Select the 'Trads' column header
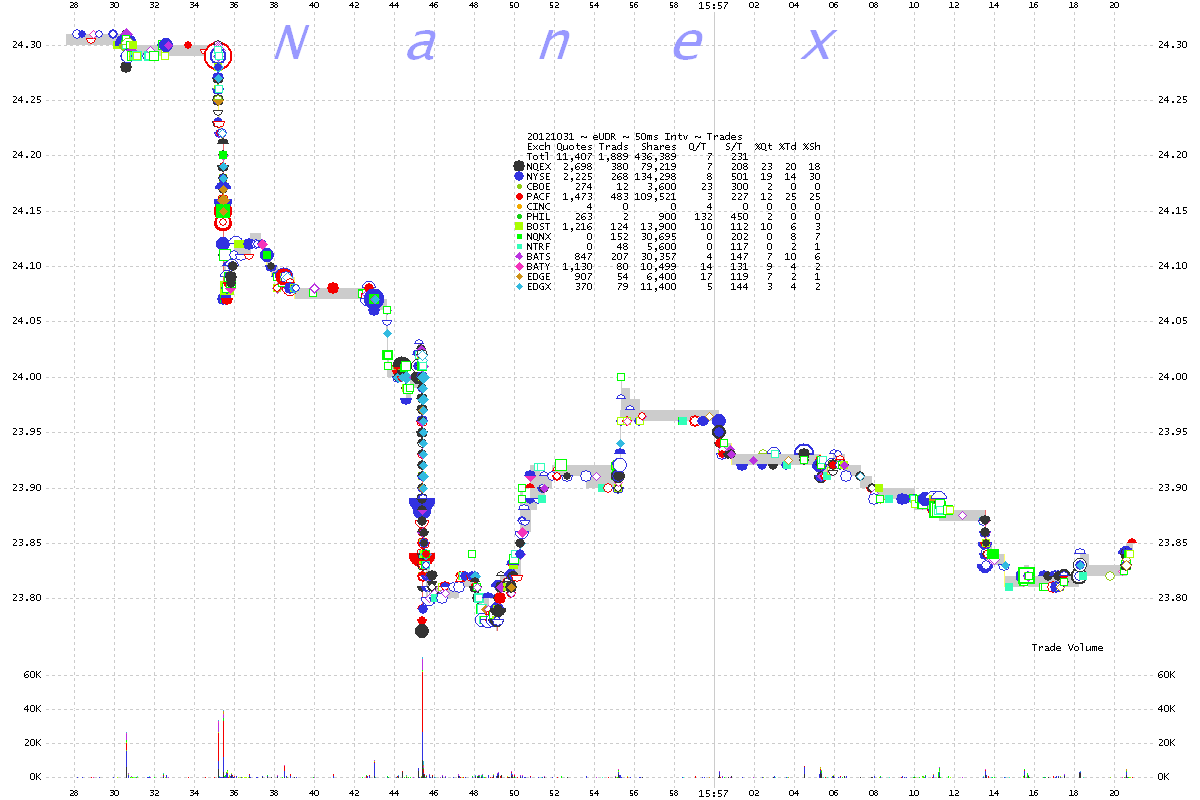 coord(614,146)
